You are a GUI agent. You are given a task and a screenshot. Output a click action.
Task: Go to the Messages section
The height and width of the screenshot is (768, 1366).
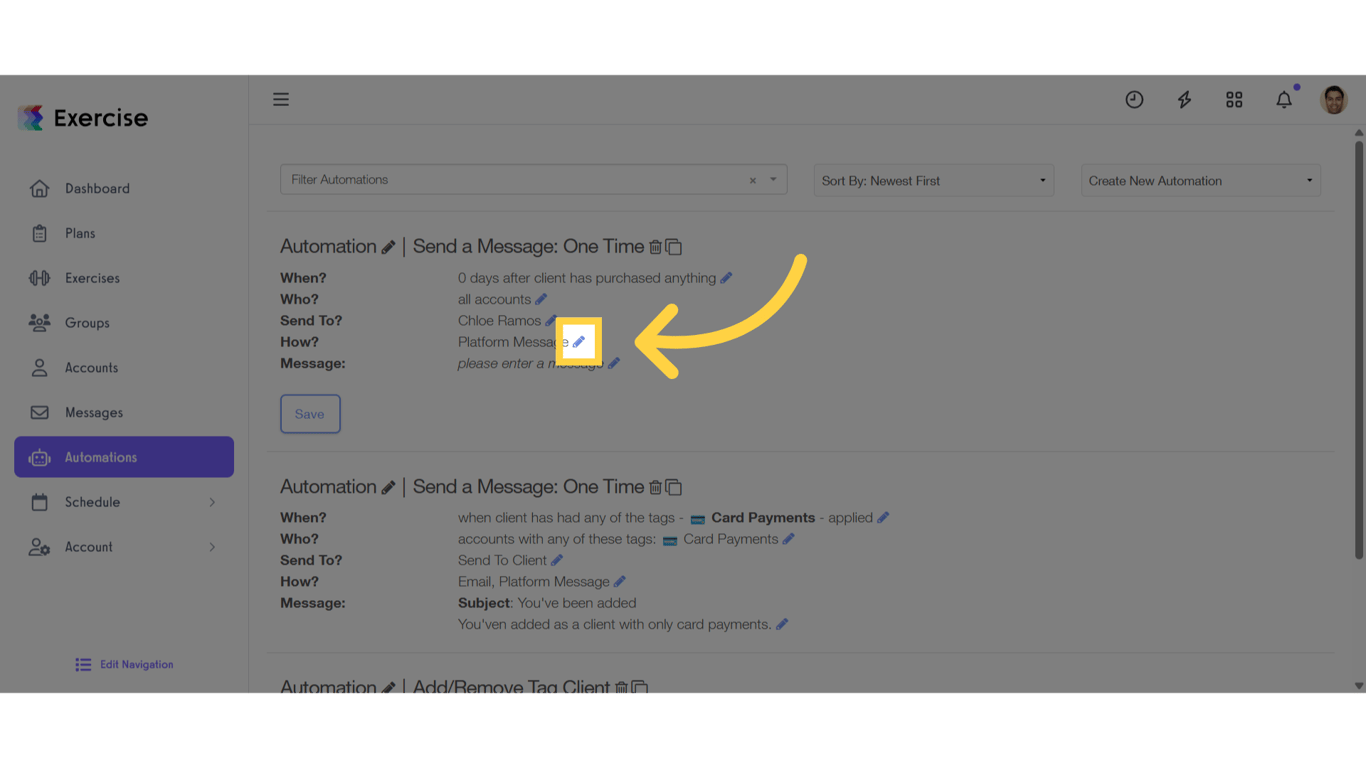tap(93, 412)
